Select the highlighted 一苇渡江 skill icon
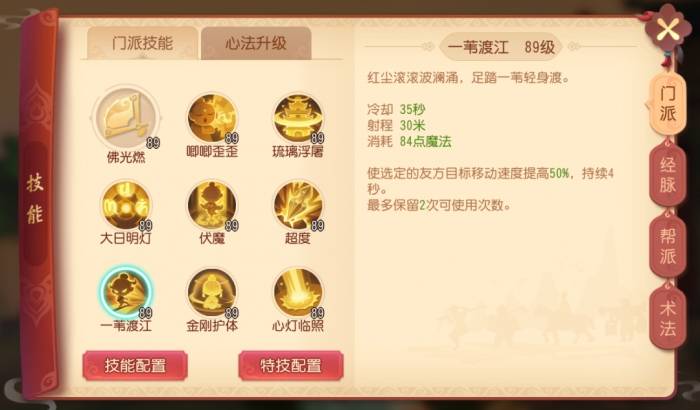The width and height of the screenshot is (700, 410). tap(126, 292)
